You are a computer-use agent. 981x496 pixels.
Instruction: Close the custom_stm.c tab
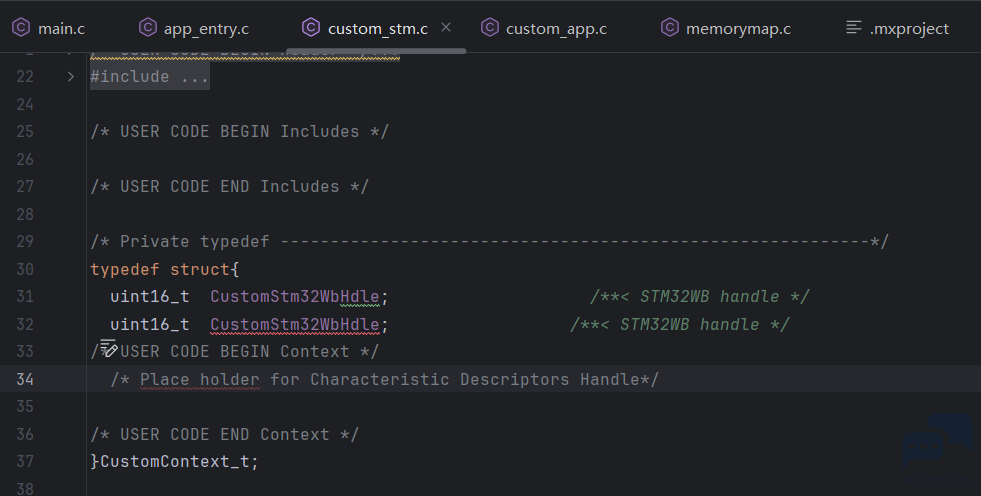tap(446, 28)
